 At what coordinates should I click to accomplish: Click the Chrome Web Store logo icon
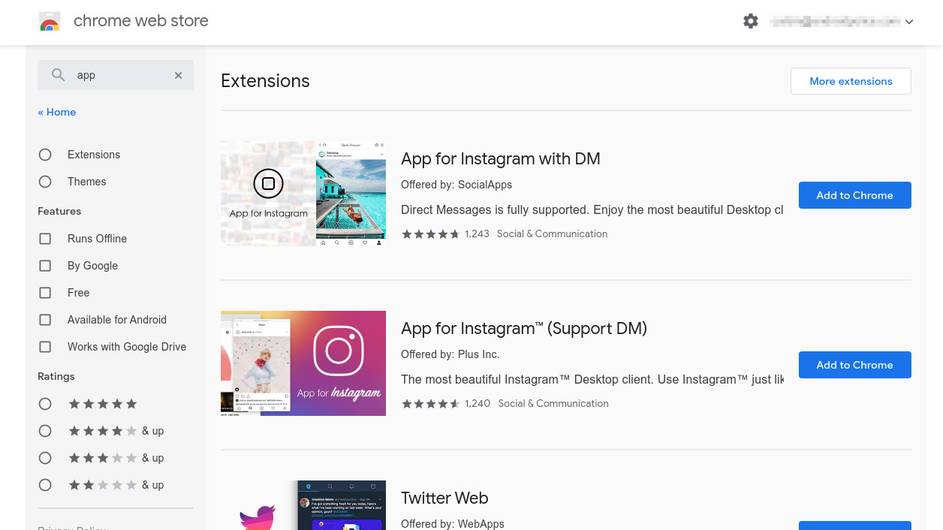[x=49, y=22]
